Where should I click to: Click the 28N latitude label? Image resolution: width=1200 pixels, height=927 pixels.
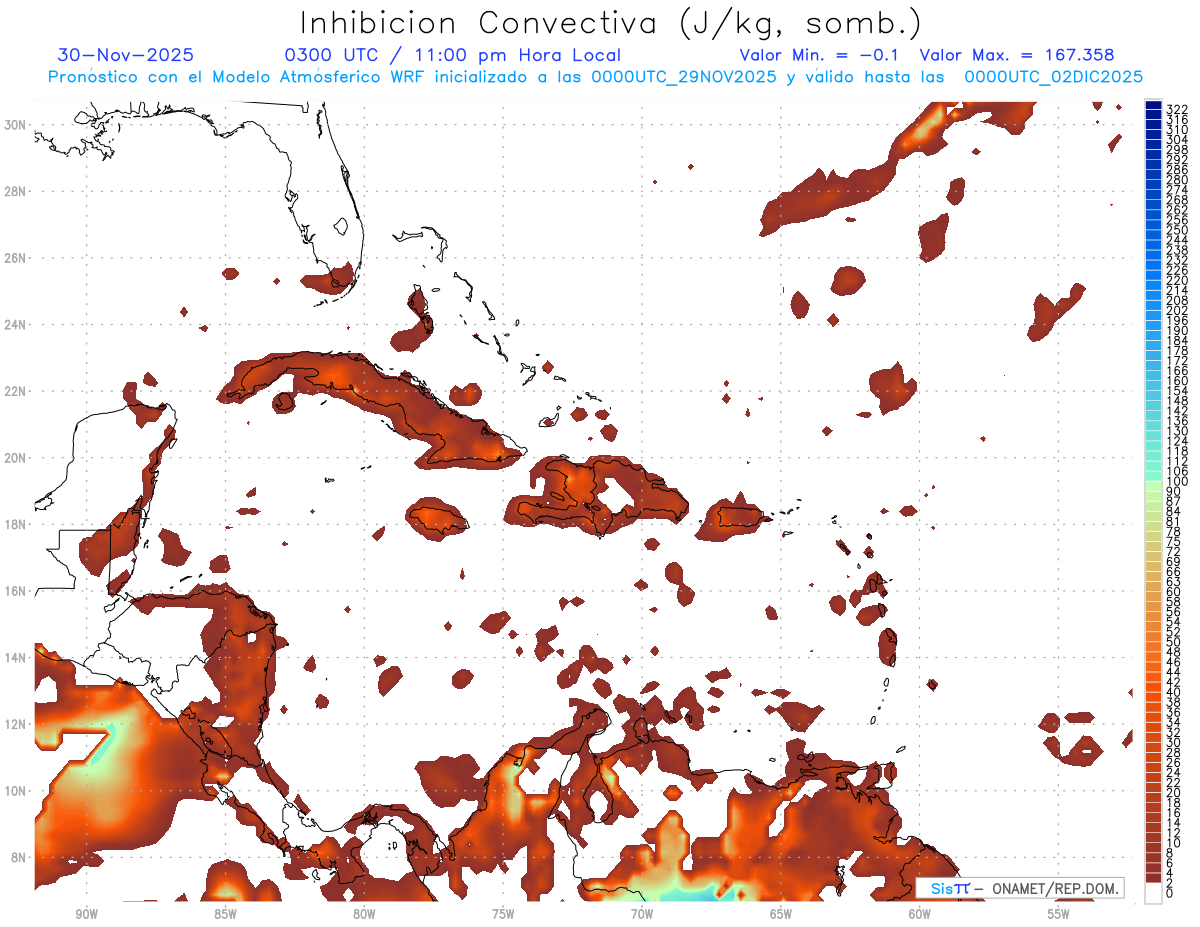click(16, 191)
